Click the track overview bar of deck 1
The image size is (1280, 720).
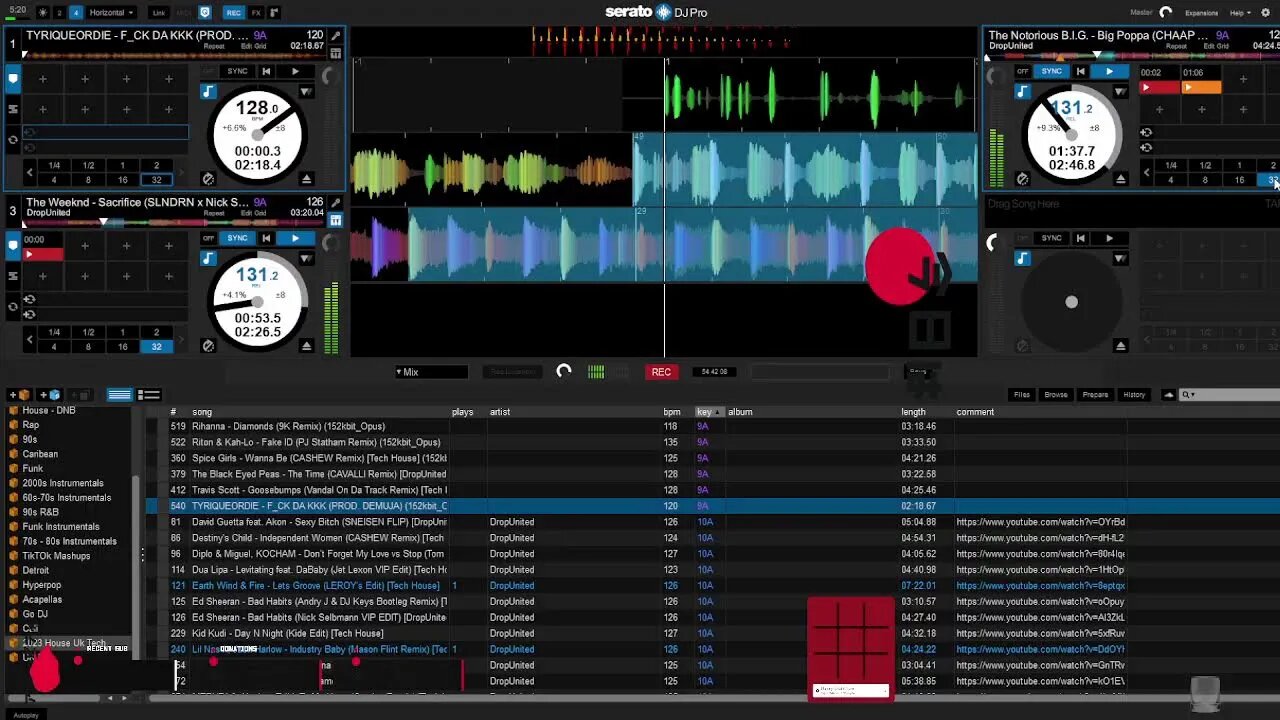(x=174, y=55)
